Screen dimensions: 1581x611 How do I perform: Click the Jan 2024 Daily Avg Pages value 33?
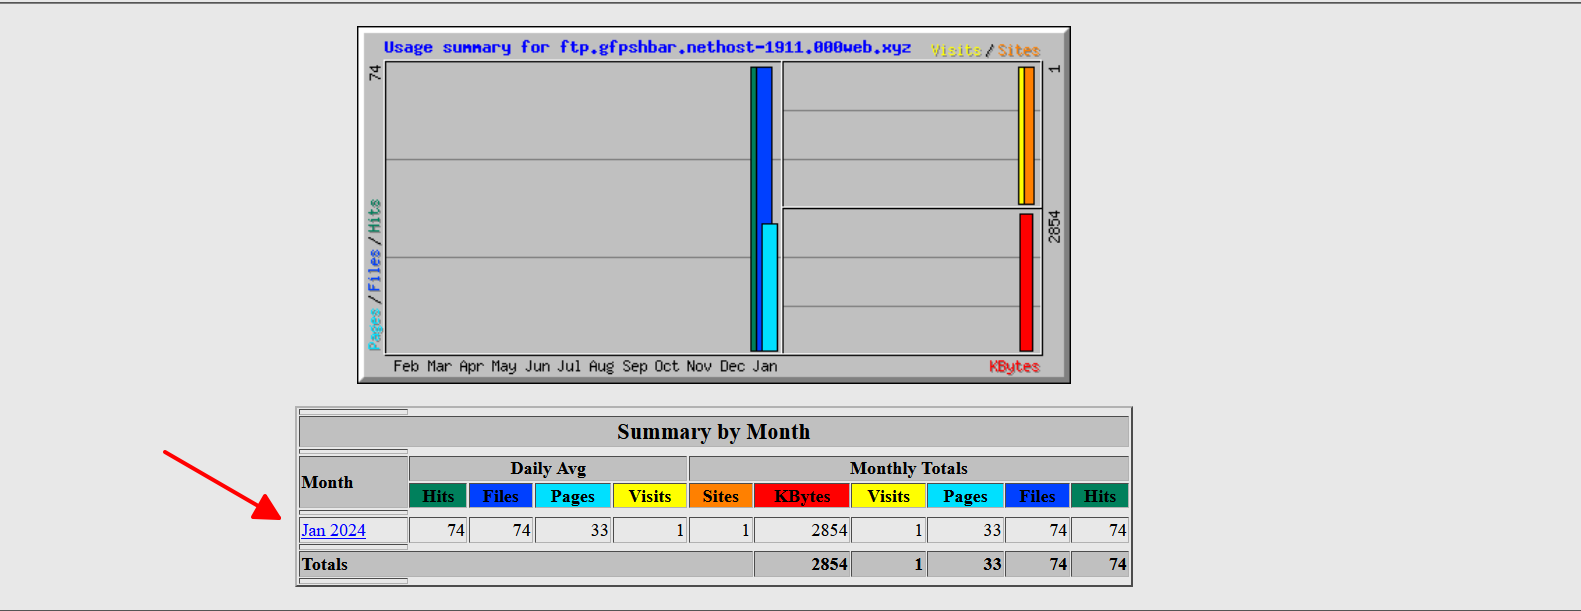[x=599, y=530]
